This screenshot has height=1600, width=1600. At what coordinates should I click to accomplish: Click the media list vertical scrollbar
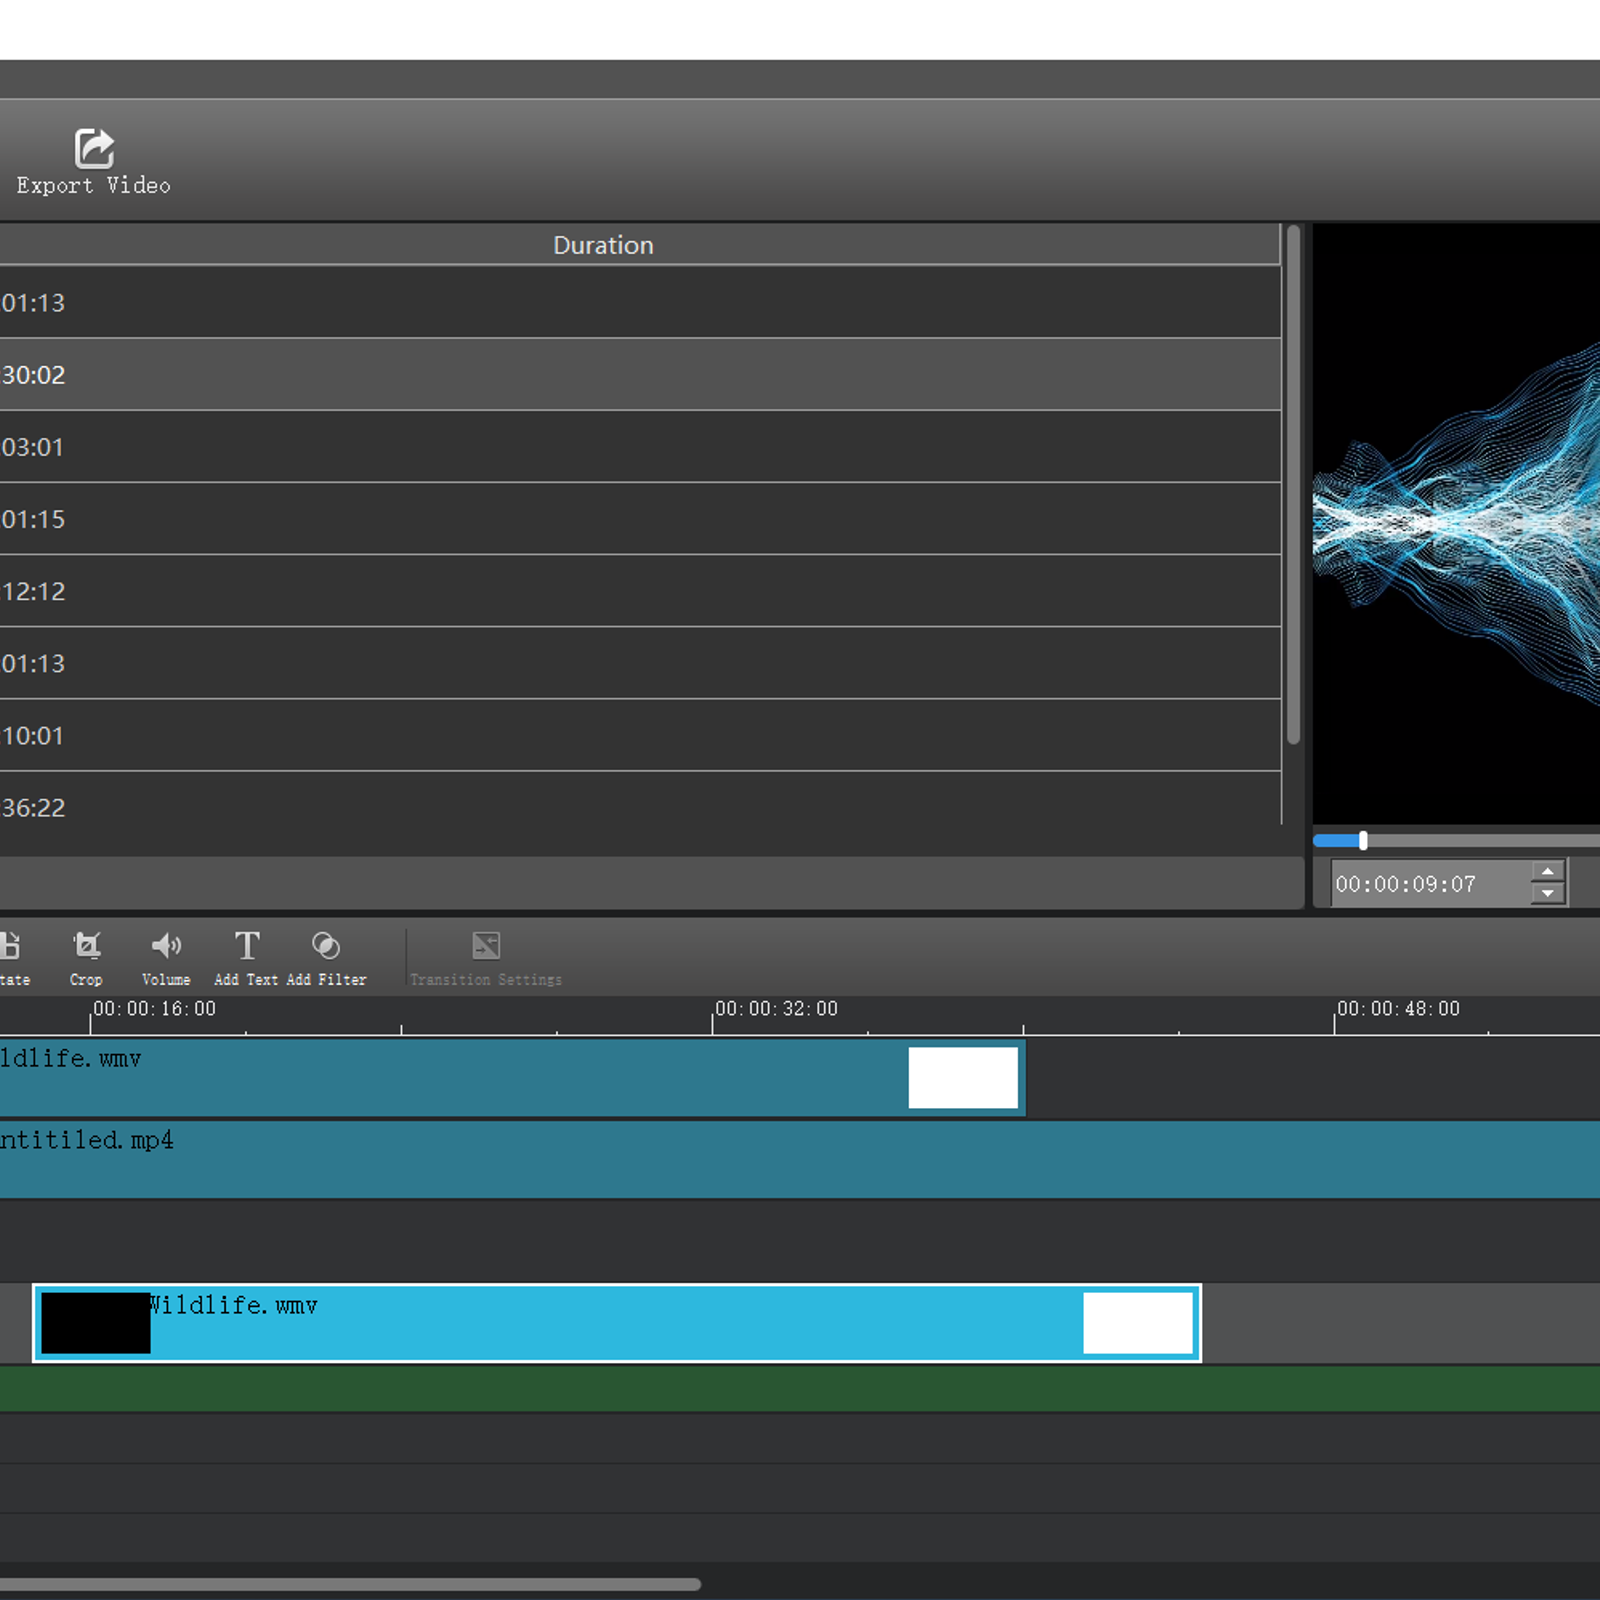(1293, 485)
